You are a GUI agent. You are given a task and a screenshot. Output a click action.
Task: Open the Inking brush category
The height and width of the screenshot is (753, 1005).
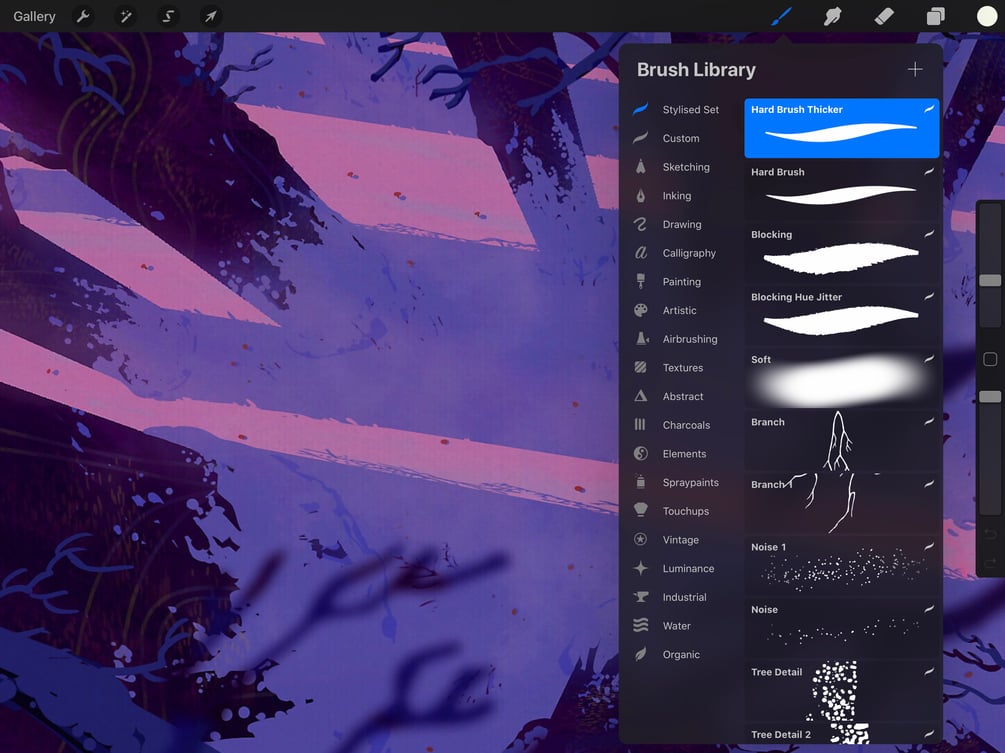(679, 196)
